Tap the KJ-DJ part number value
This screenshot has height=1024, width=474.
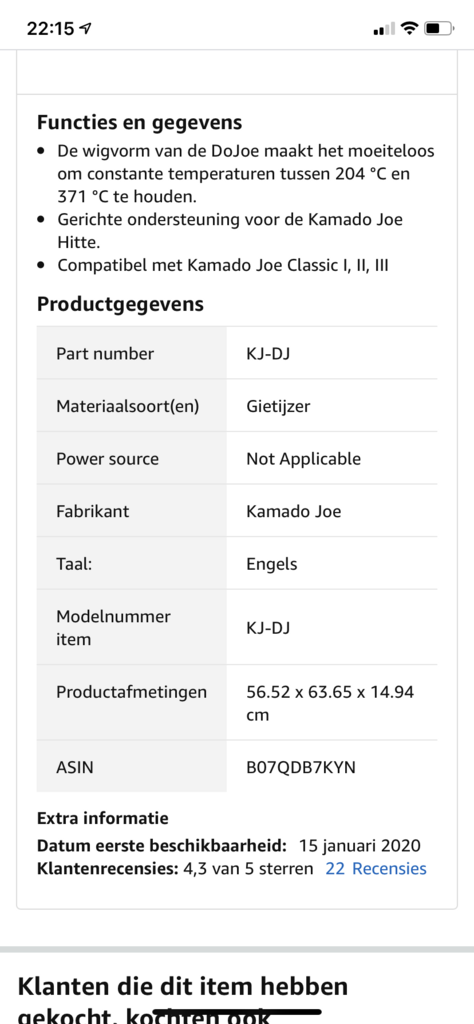(268, 353)
